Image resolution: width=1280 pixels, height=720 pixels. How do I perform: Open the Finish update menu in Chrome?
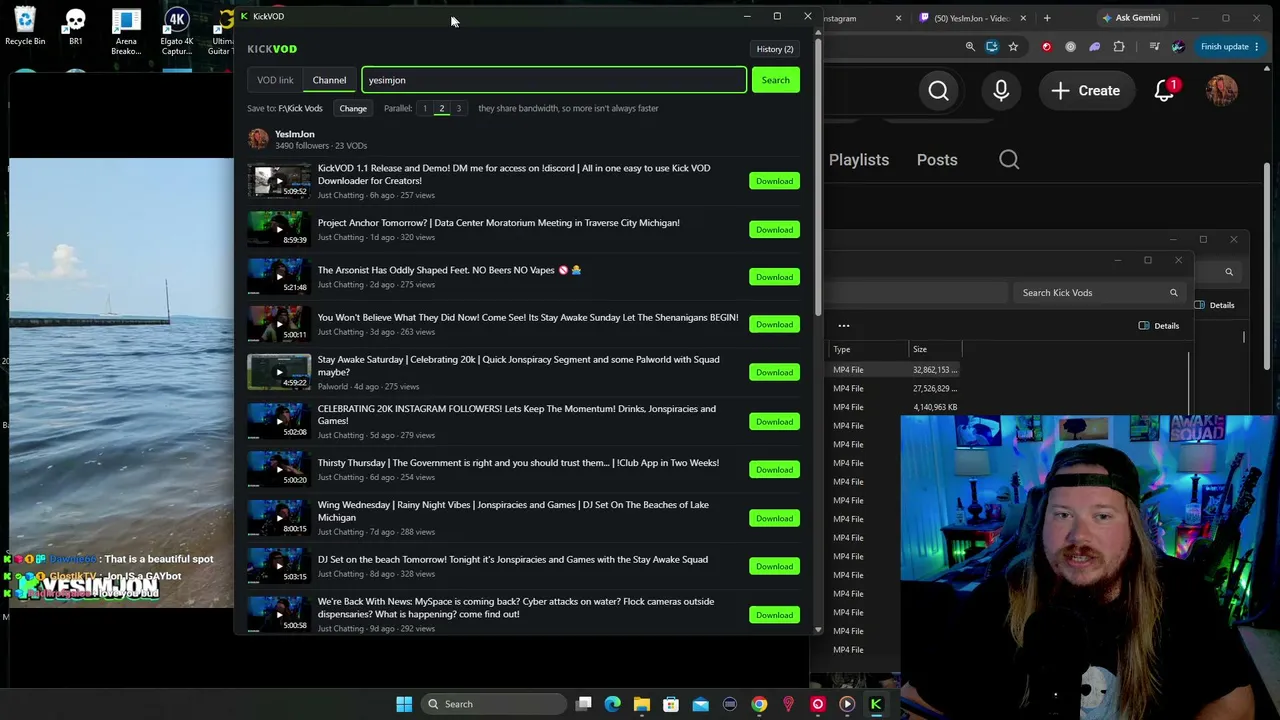point(1230,47)
